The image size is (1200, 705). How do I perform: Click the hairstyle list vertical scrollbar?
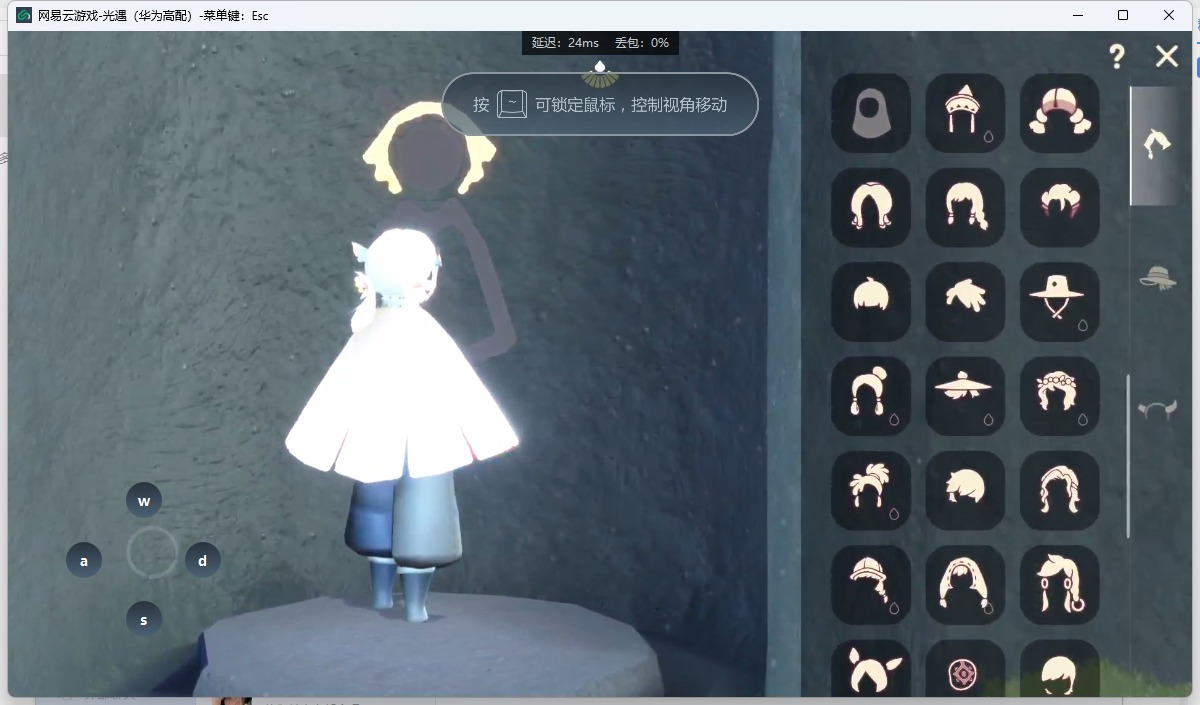[x=1128, y=455]
